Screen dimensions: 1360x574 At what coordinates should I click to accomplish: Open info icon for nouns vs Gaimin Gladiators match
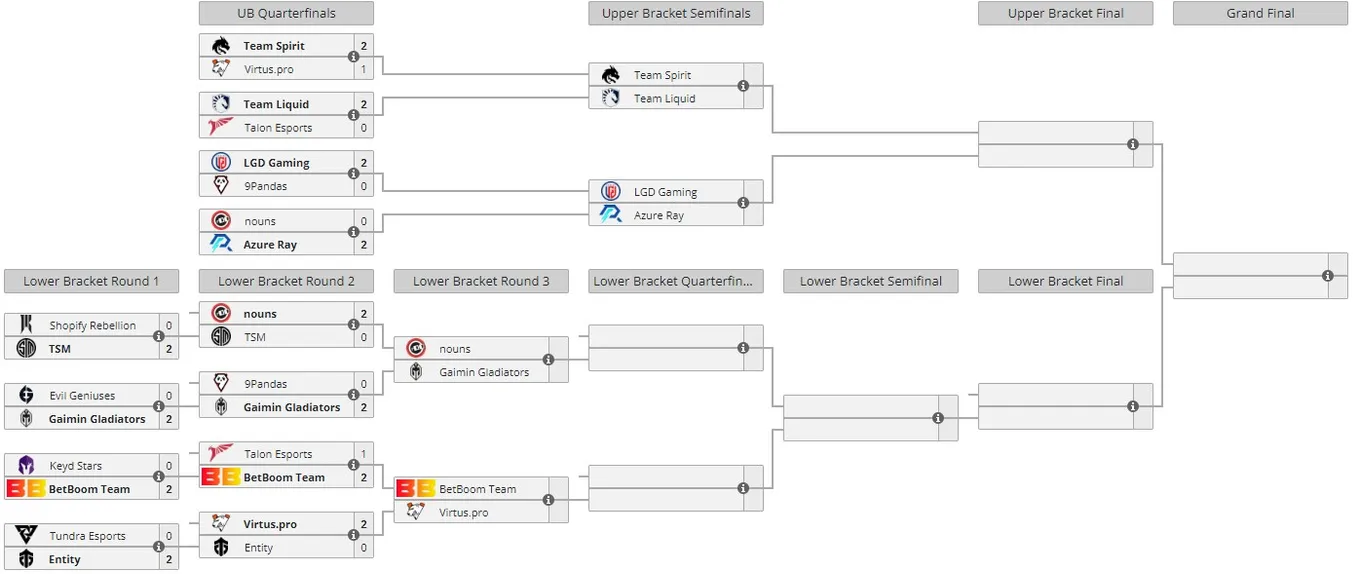point(548,360)
